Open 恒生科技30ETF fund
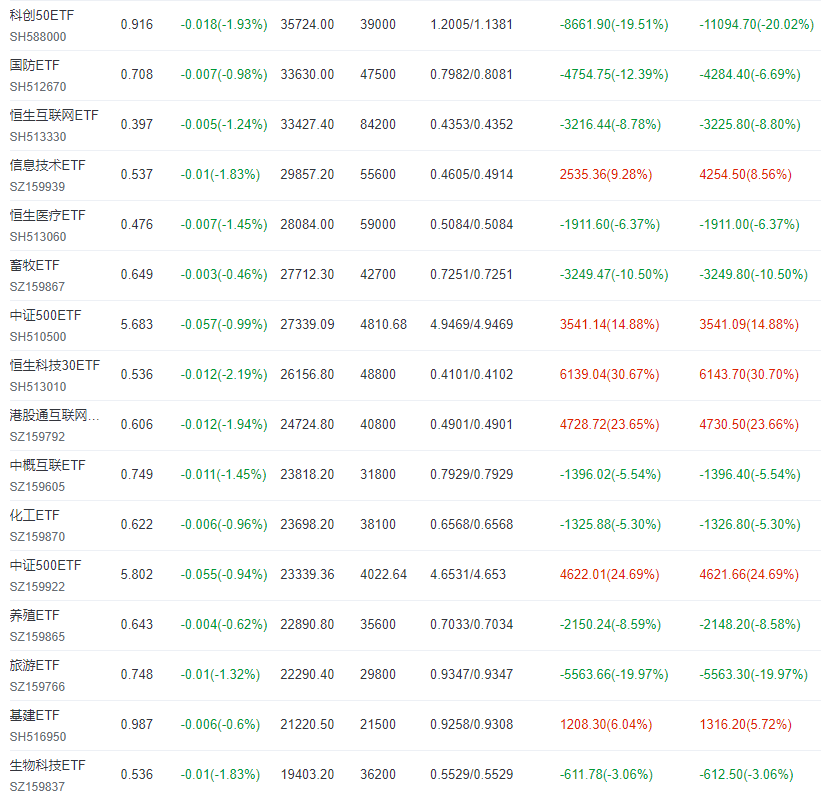This screenshot has width=821, height=799. pyautogui.click(x=54, y=365)
